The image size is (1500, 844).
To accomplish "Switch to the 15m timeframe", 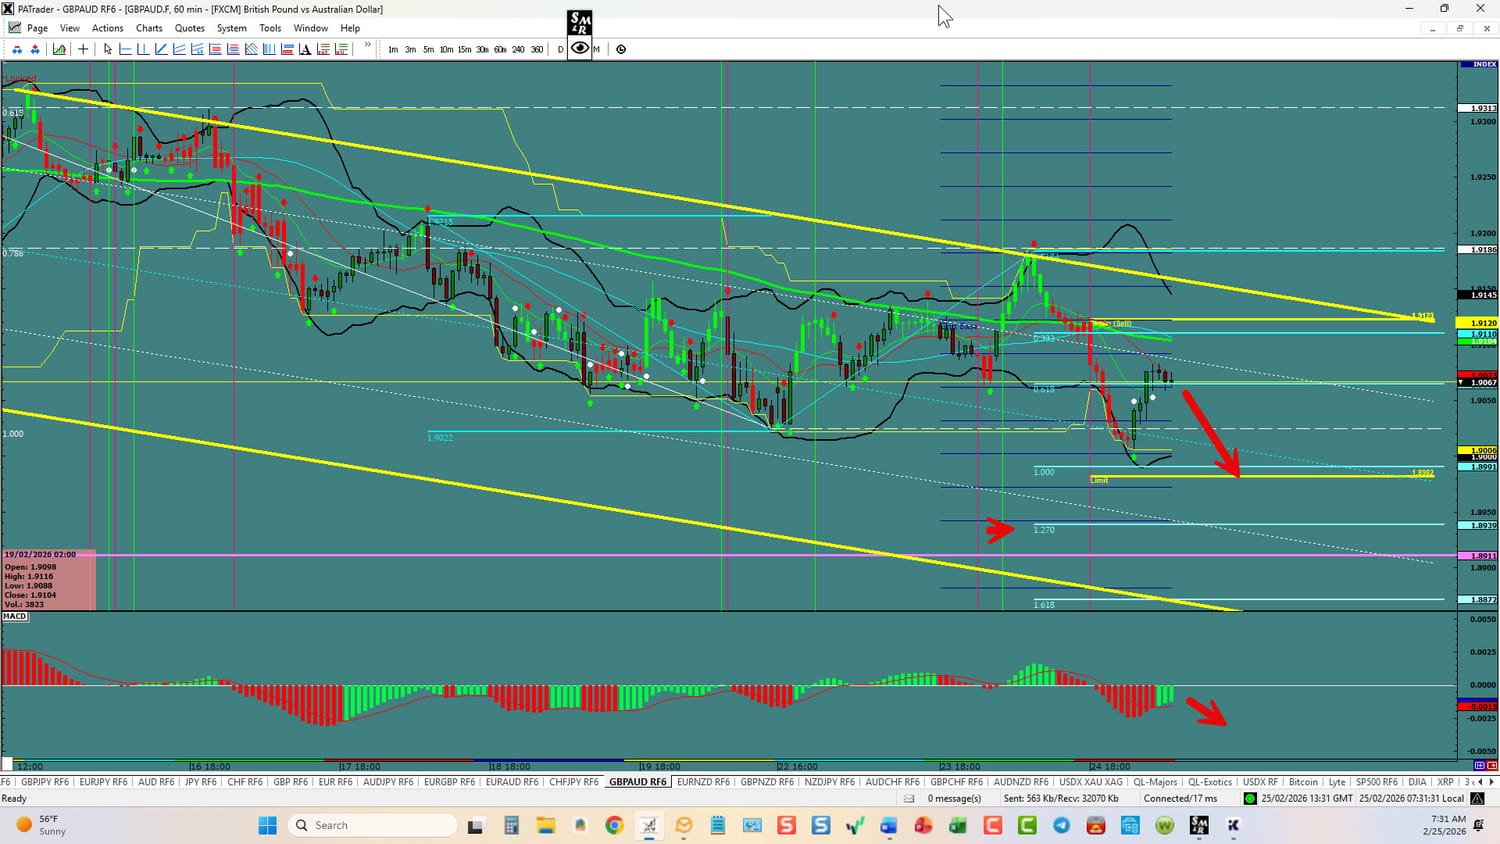I will 464,49.
